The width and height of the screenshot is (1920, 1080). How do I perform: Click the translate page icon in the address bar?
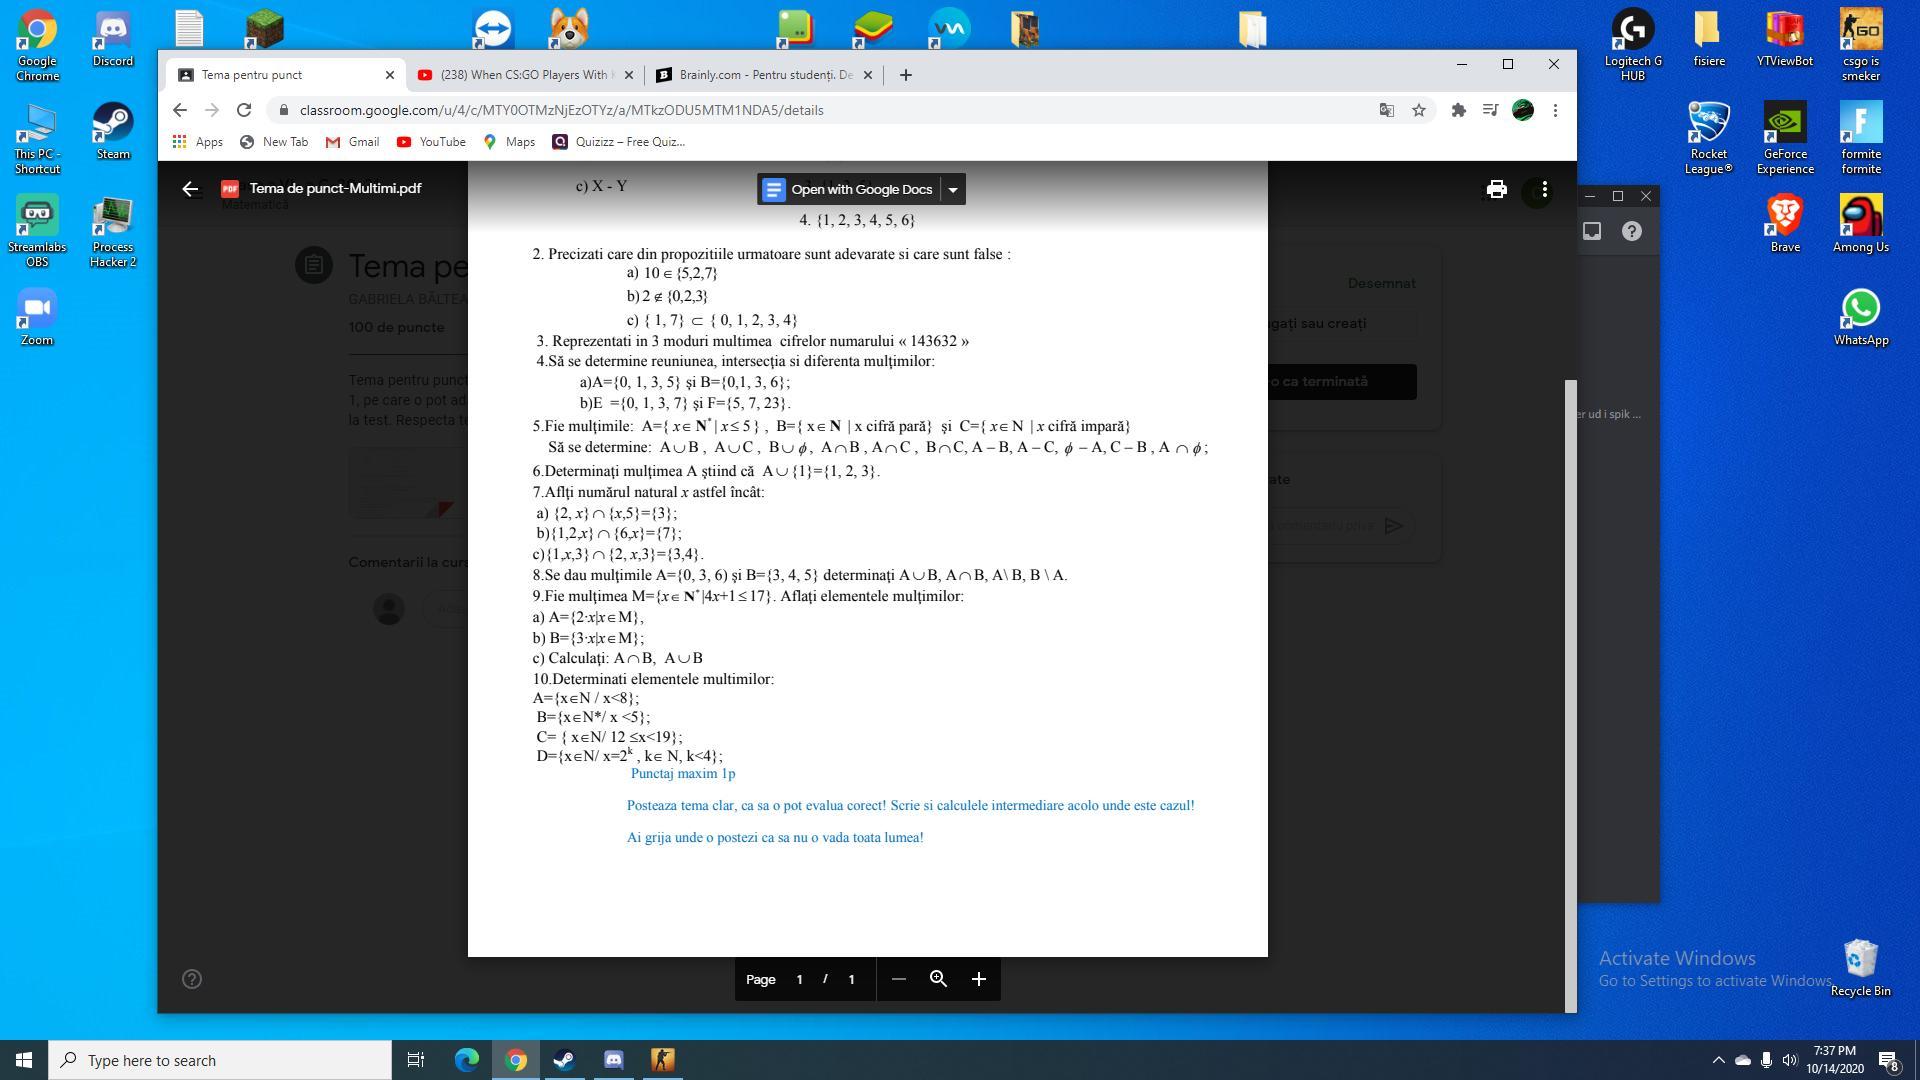coord(1386,110)
